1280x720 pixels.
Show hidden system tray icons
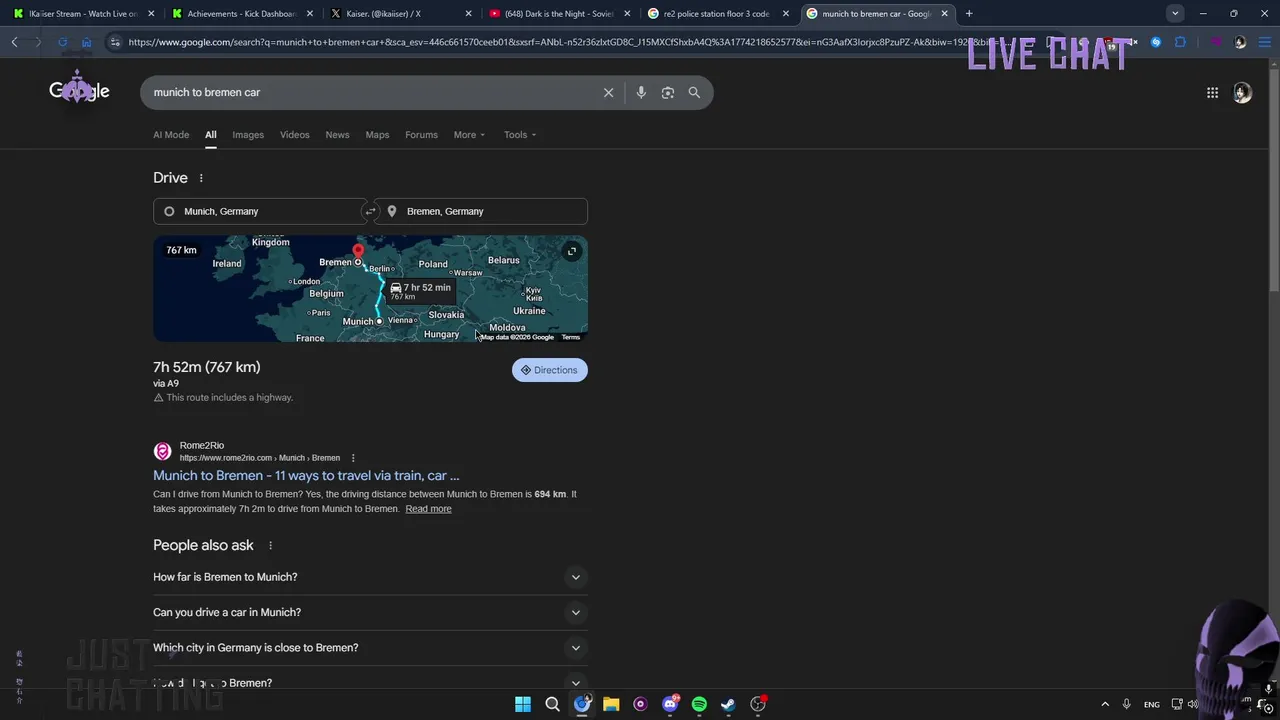click(1105, 704)
